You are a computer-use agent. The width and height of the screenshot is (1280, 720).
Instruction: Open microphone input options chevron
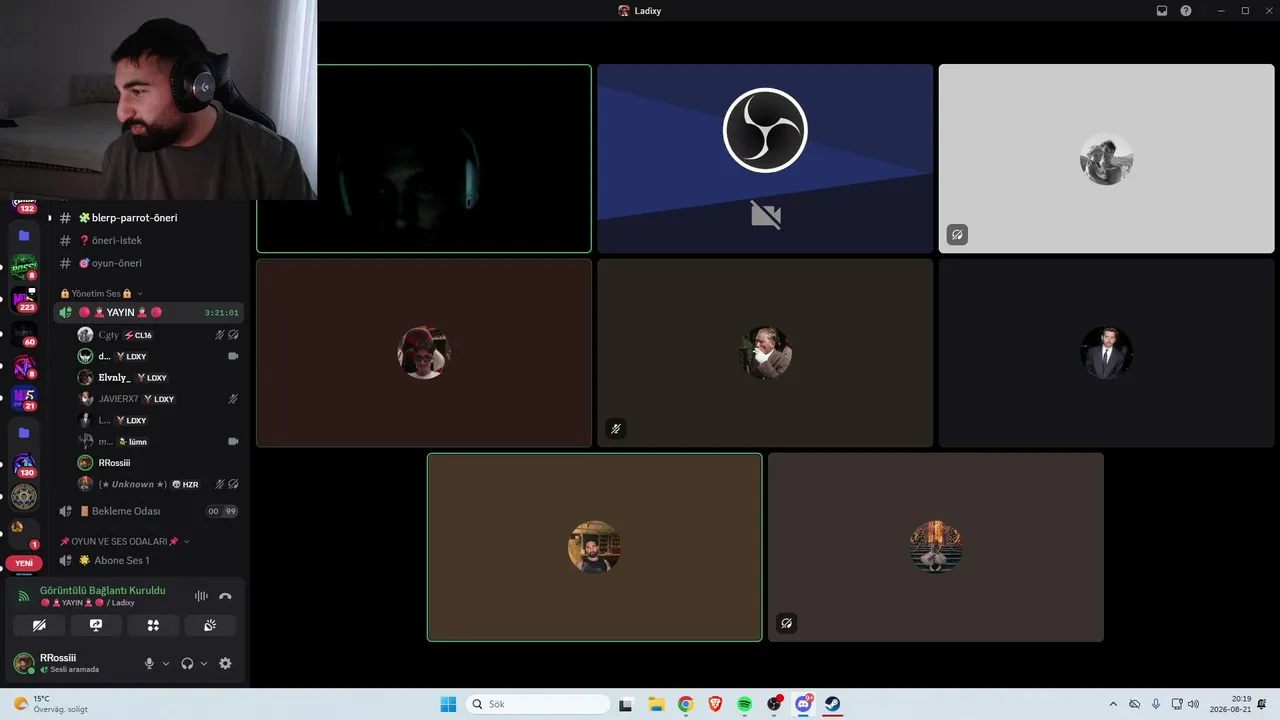point(166,663)
